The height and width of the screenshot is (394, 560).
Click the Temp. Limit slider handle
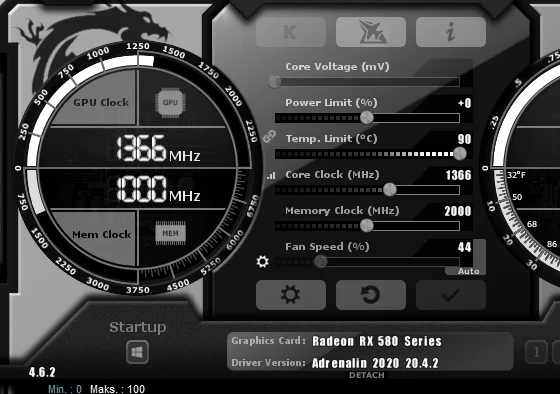pos(460,154)
